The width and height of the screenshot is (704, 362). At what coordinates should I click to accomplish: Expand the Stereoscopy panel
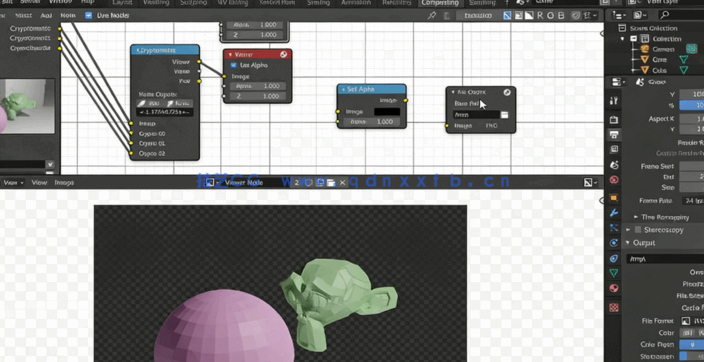pyautogui.click(x=629, y=230)
